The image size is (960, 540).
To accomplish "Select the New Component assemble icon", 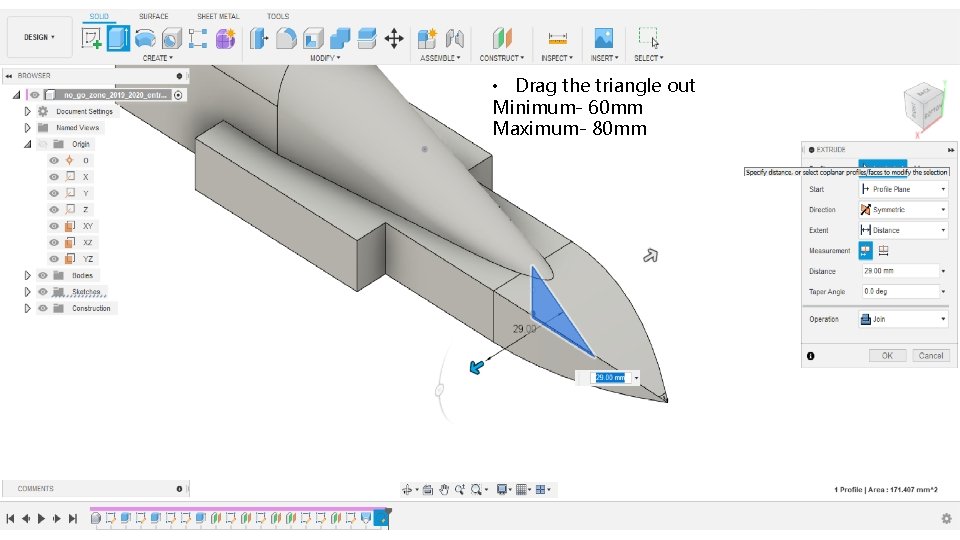I will pyautogui.click(x=427, y=39).
